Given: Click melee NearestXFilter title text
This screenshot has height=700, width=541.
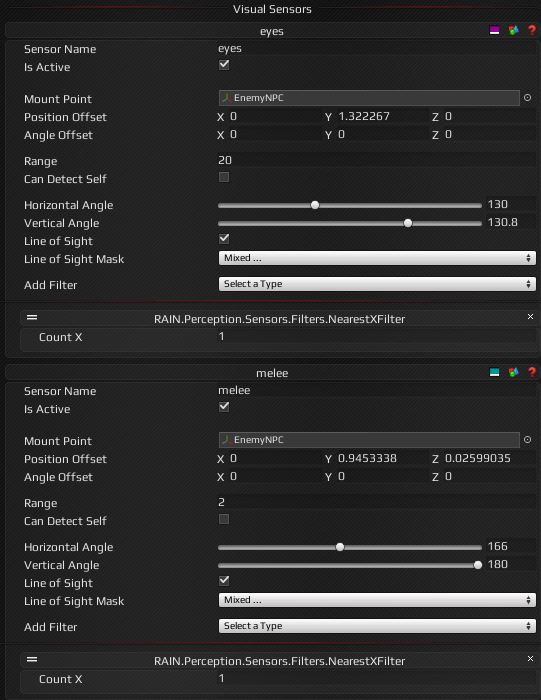Looking at the screenshot, I should pyautogui.click(x=279, y=661).
